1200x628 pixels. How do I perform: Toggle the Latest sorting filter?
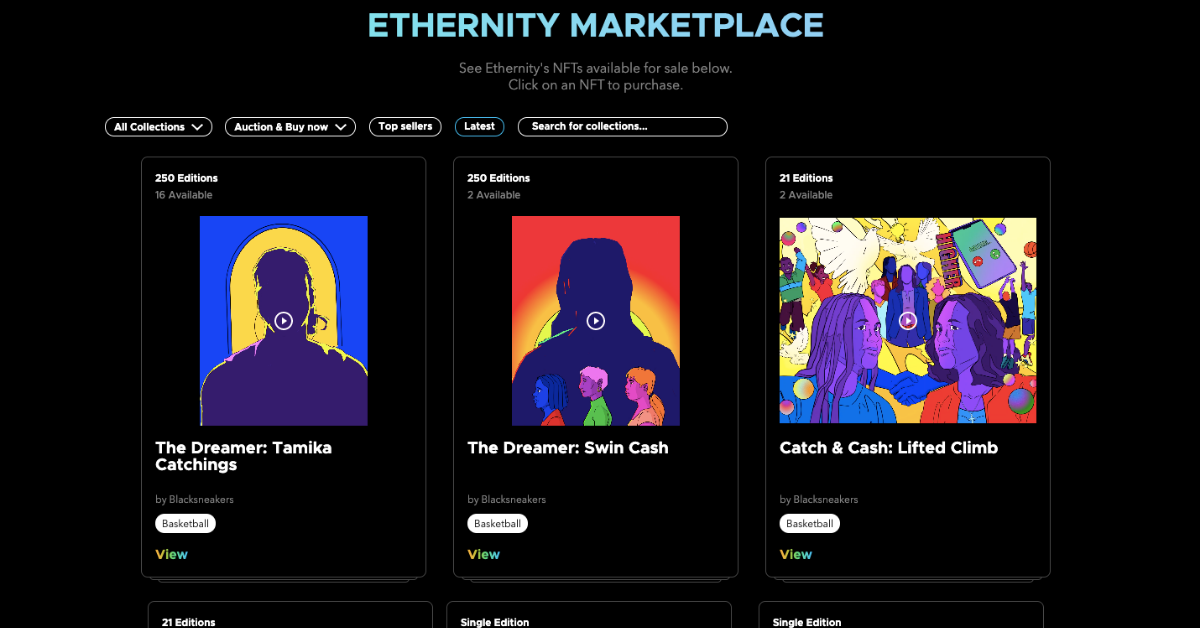coord(479,126)
